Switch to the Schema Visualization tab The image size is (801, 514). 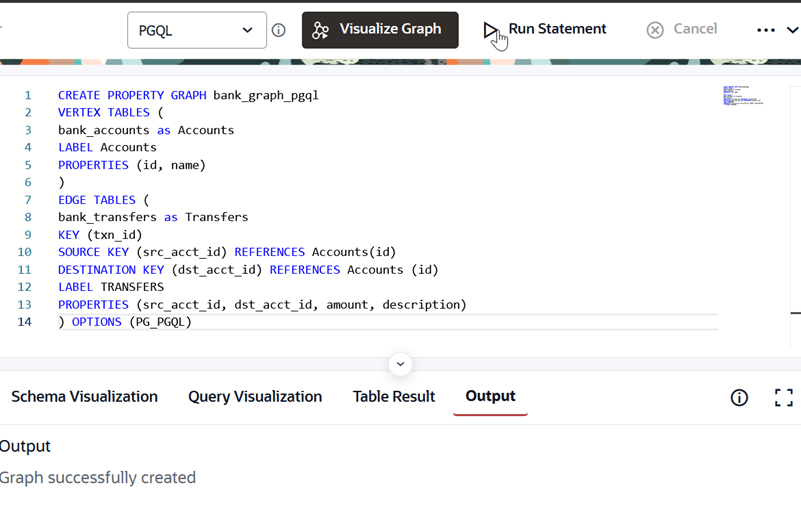(x=84, y=396)
